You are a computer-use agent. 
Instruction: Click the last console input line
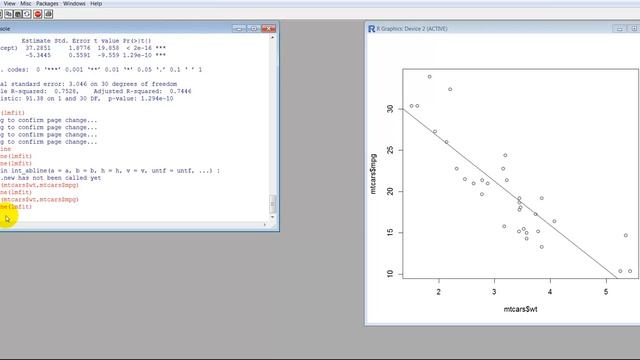click(16, 207)
